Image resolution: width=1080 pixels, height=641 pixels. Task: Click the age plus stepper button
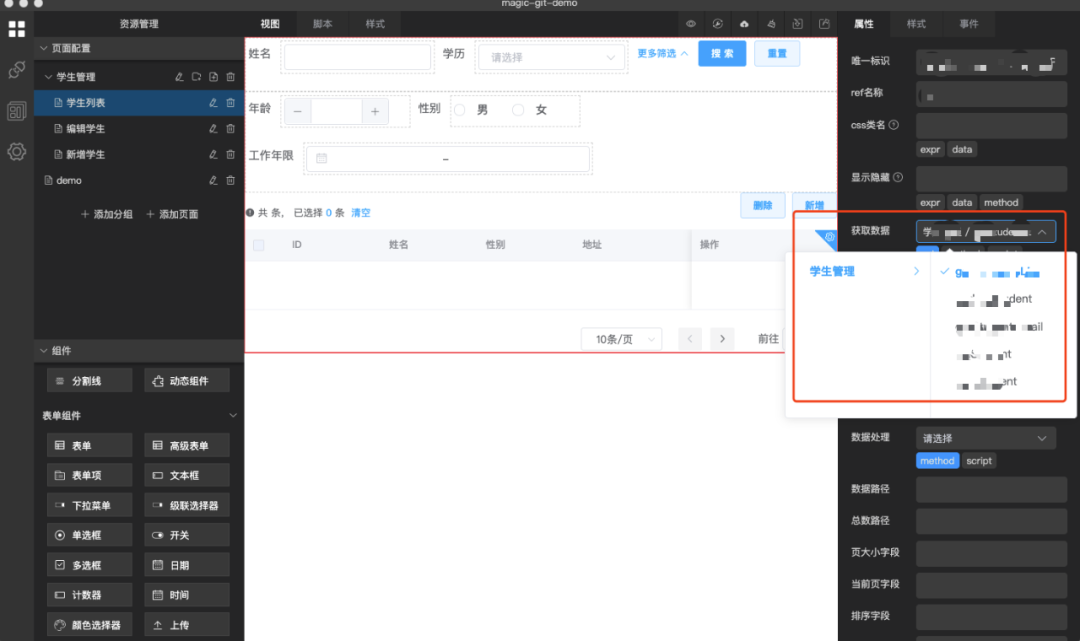(x=375, y=111)
